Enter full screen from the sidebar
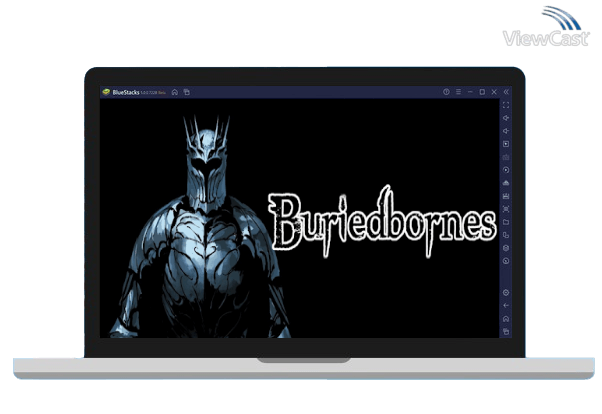Screen dimensions: 602x414 506,105
